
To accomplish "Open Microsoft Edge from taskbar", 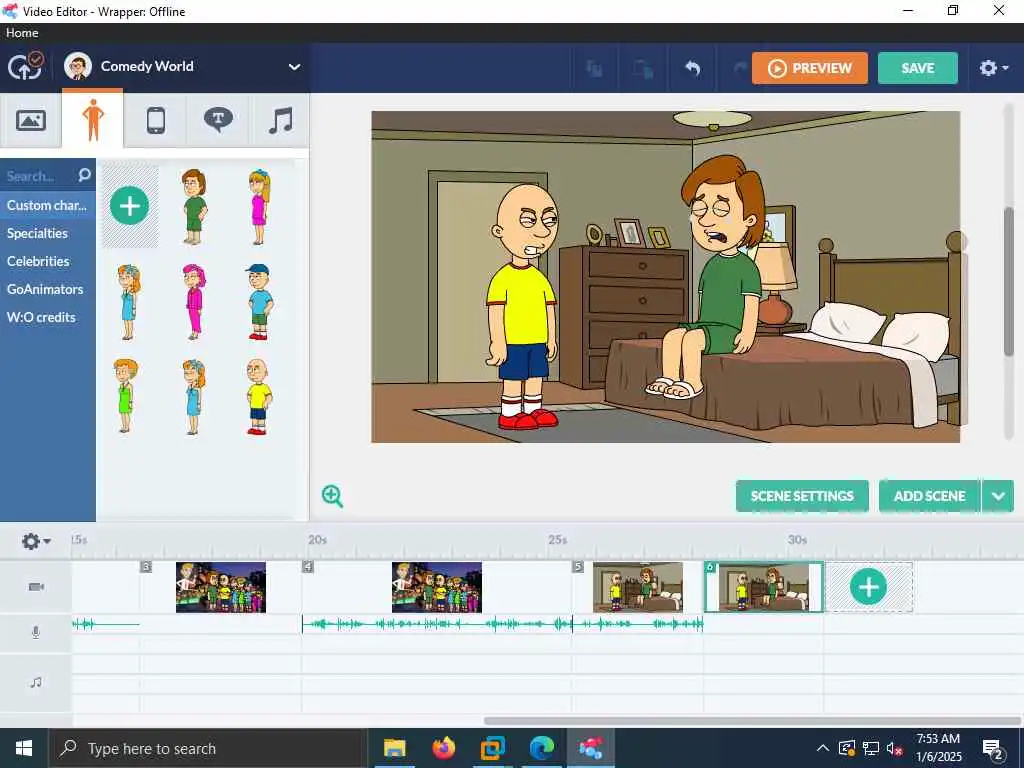I will pos(541,748).
